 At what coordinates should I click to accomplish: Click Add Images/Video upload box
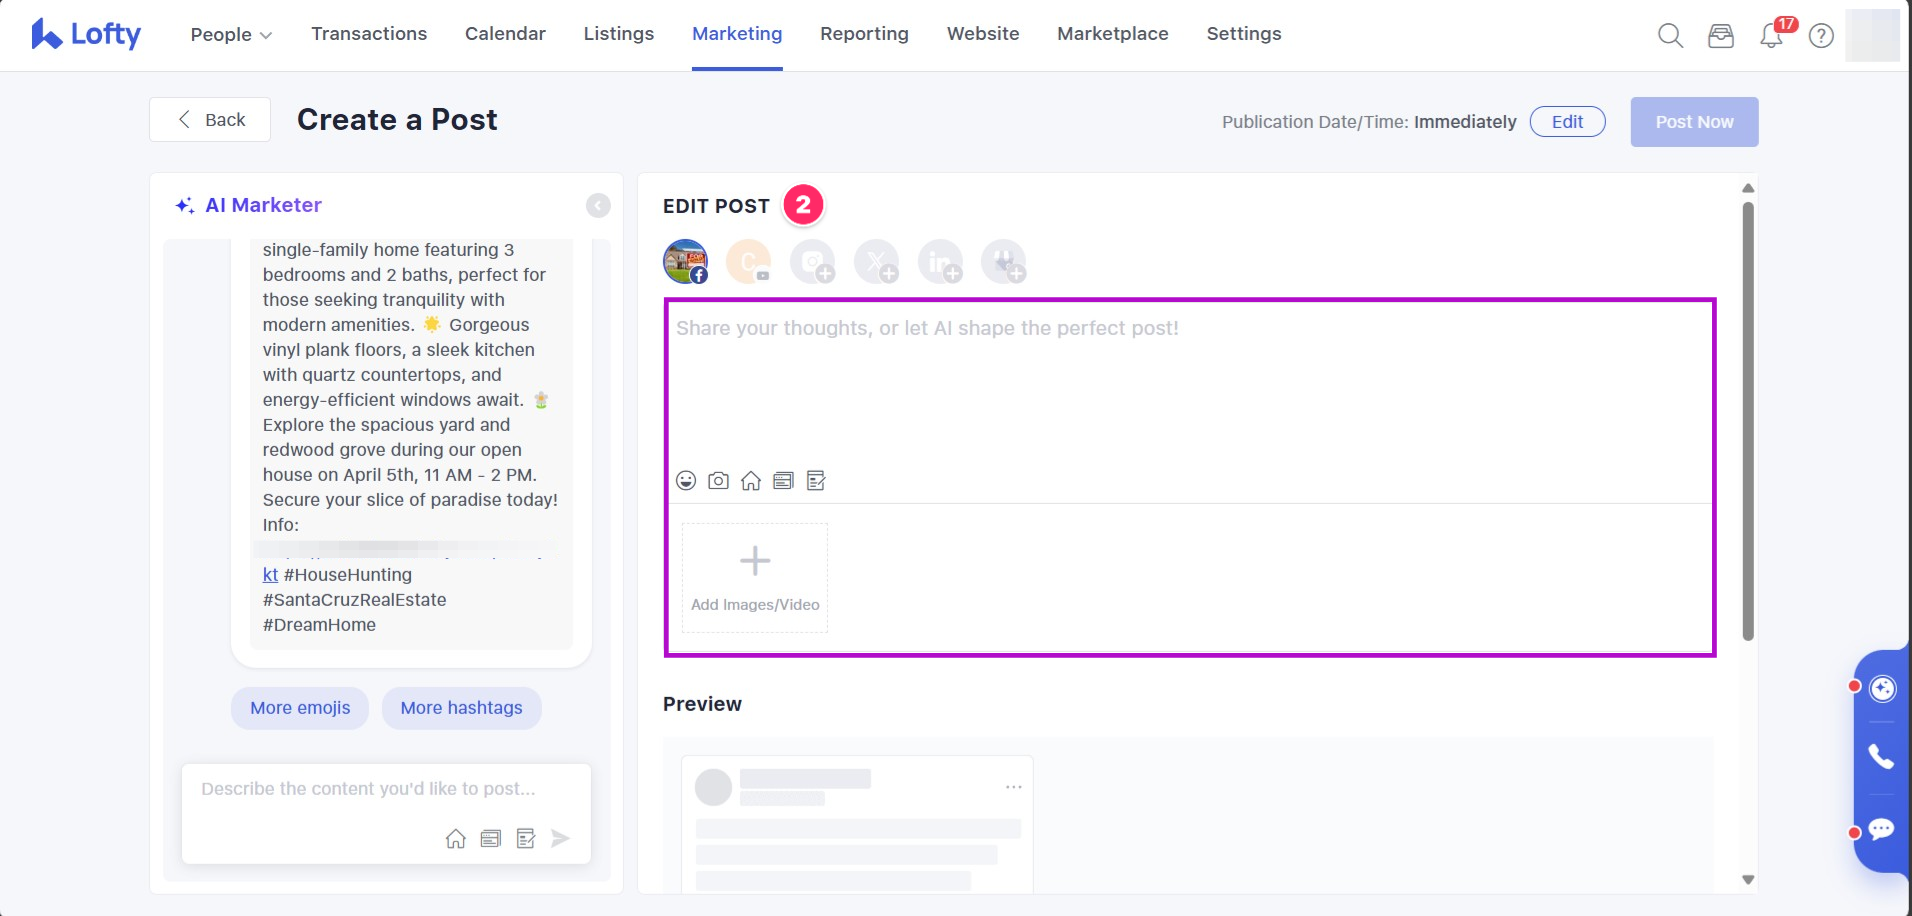755,578
